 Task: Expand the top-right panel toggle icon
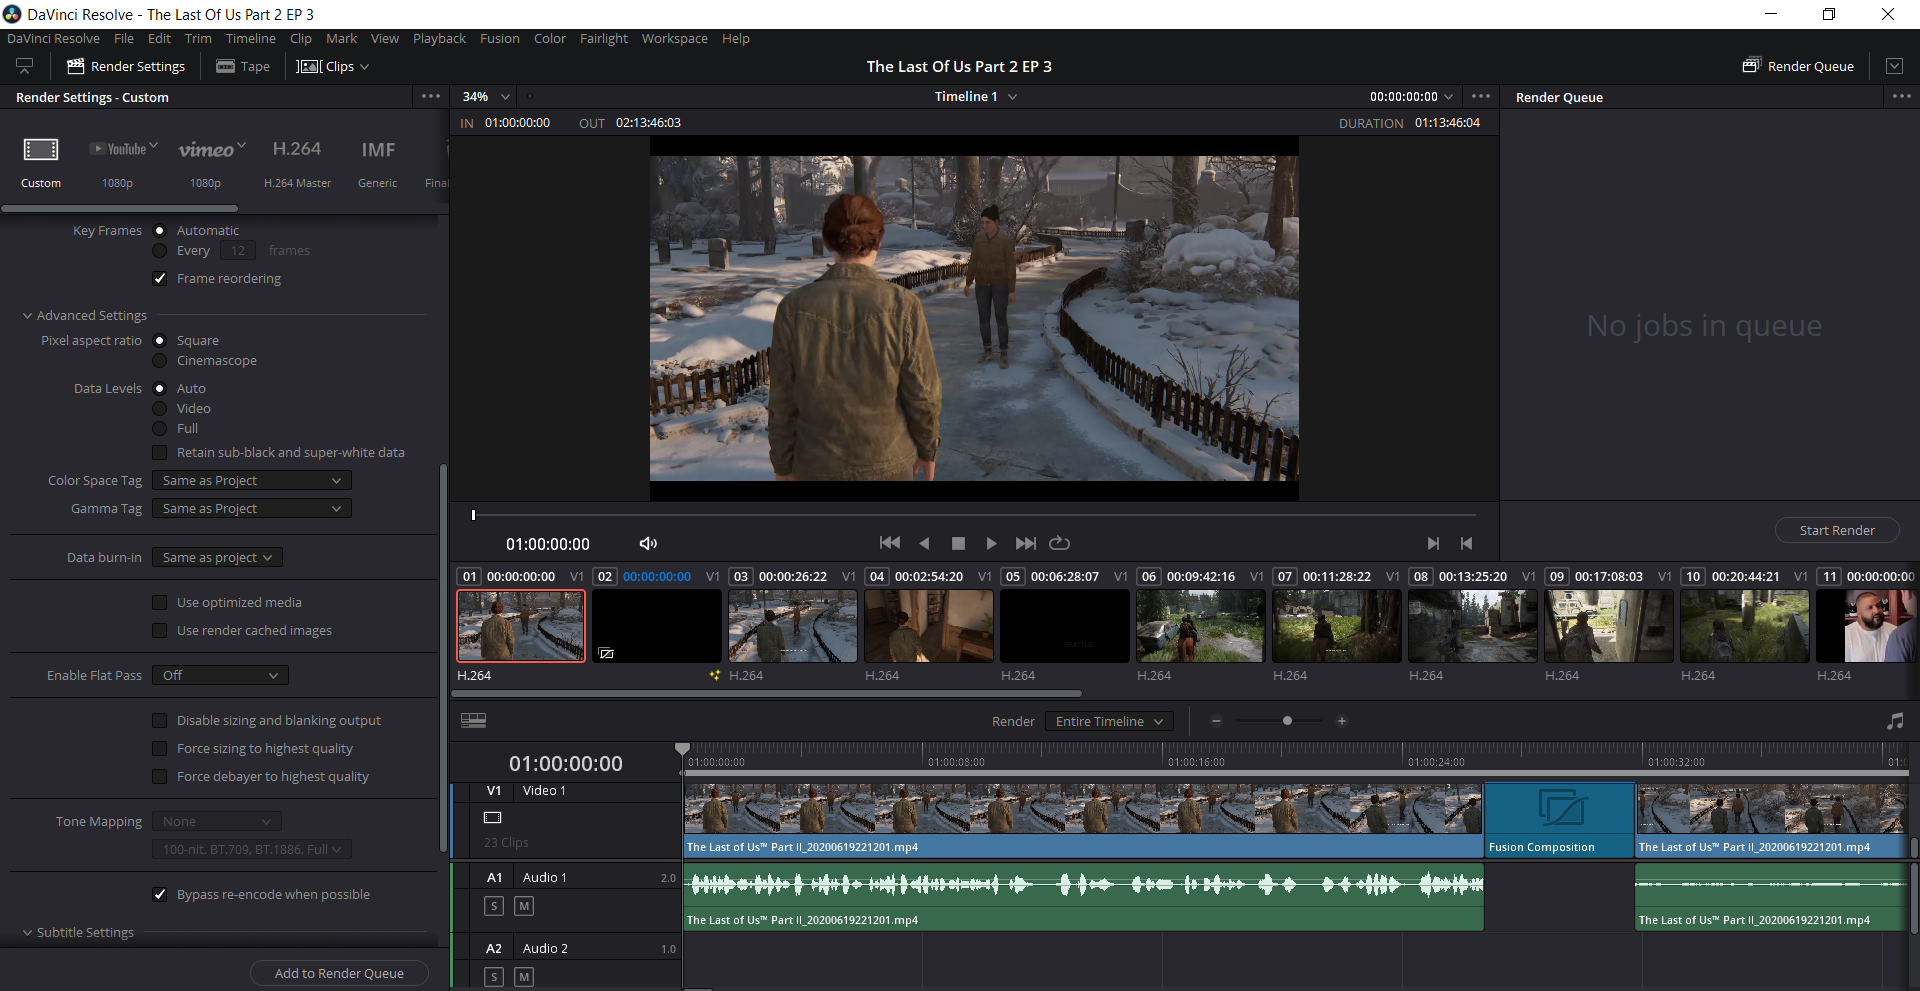(x=1894, y=66)
